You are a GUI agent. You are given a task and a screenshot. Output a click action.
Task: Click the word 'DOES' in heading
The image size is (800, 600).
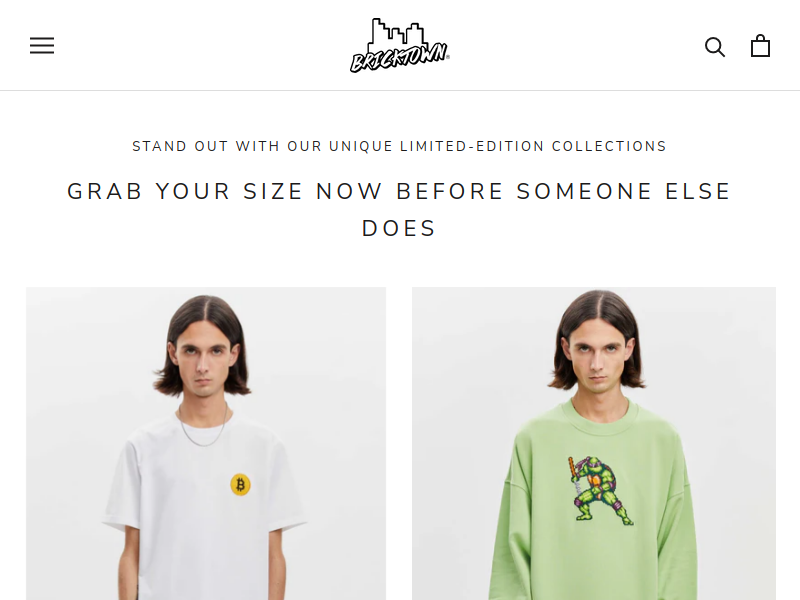tap(399, 229)
